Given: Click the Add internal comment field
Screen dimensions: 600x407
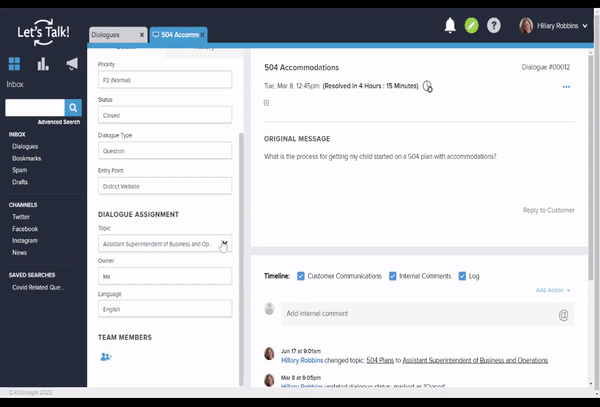Looking at the screenshot, I should coord(420,314).
